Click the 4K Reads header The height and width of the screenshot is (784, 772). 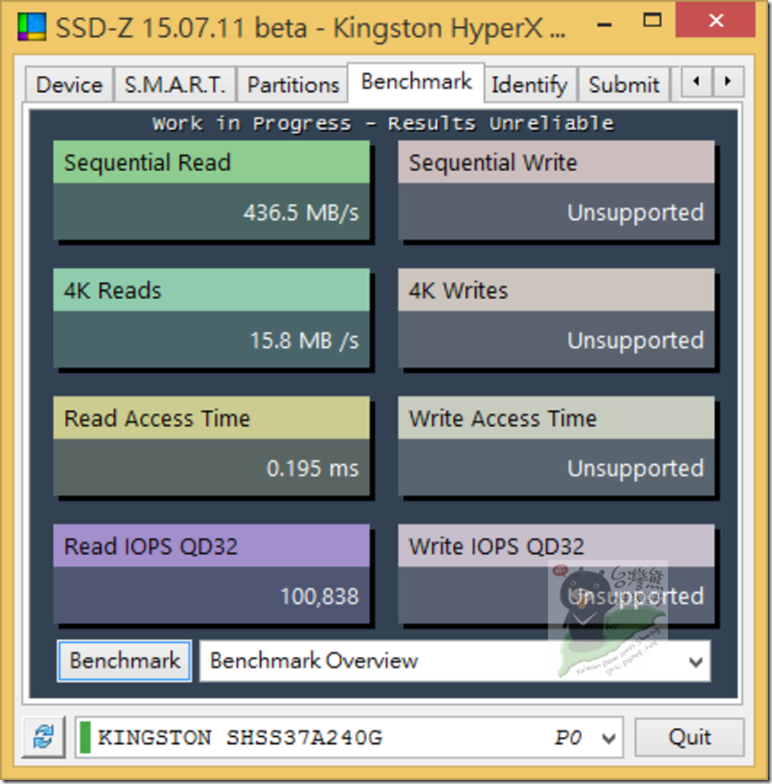(212, 290)
